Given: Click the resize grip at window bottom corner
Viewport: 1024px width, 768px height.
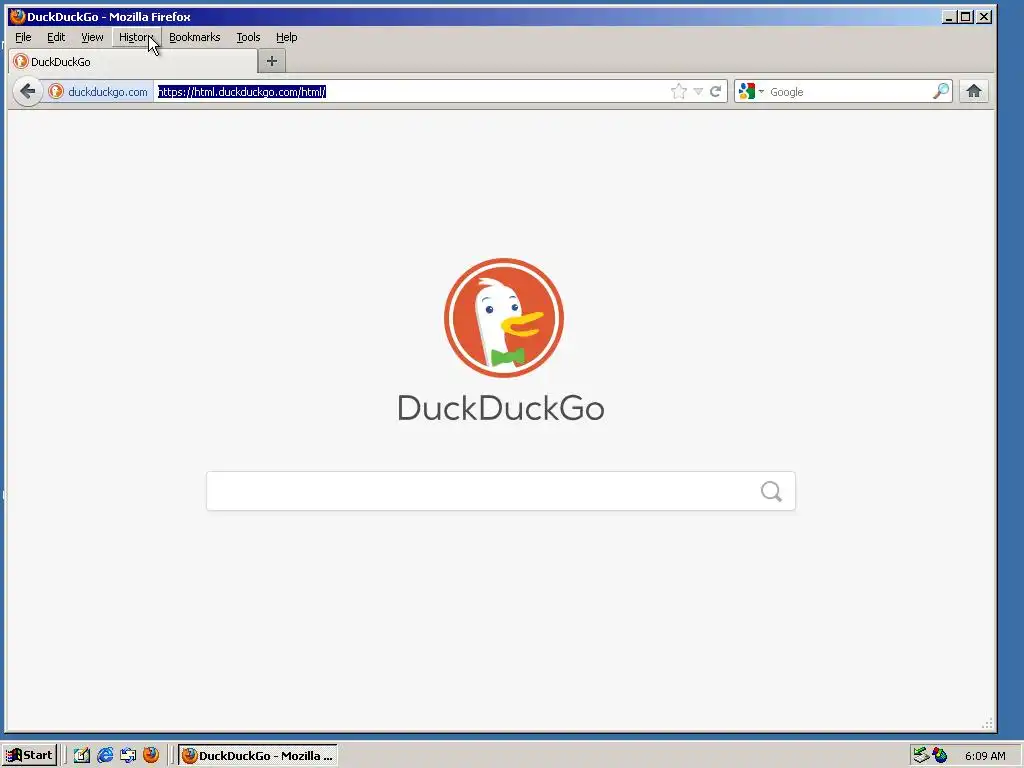Looking at the screenshot, I should coord(987,723).
